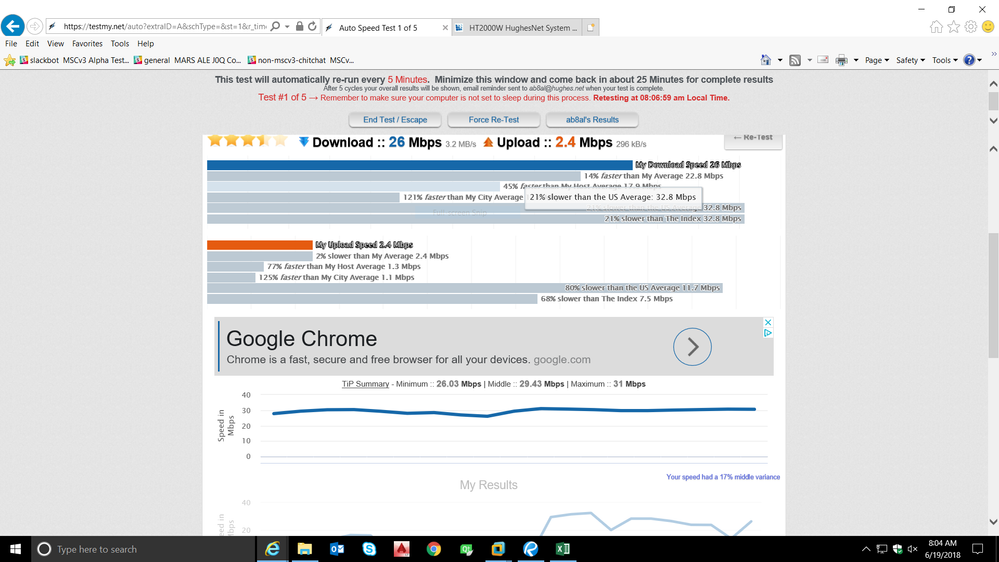The width and height of the screenshot is (999, 562).
Task: Click the ab8al's Results button
Action: click(592, 120)
